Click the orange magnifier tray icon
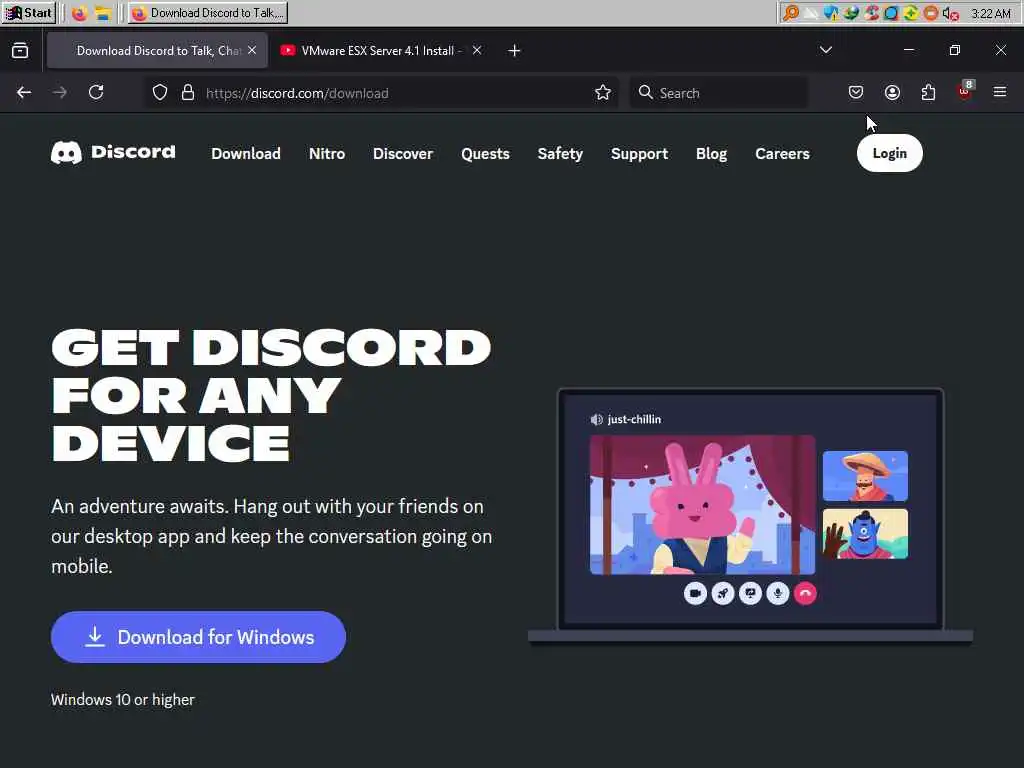 point(791,13)
